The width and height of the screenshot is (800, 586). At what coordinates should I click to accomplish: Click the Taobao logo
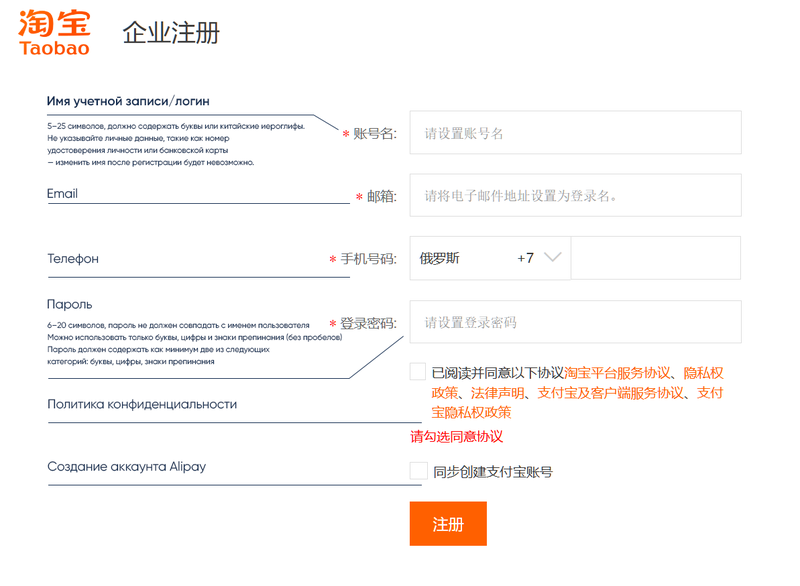54,32
